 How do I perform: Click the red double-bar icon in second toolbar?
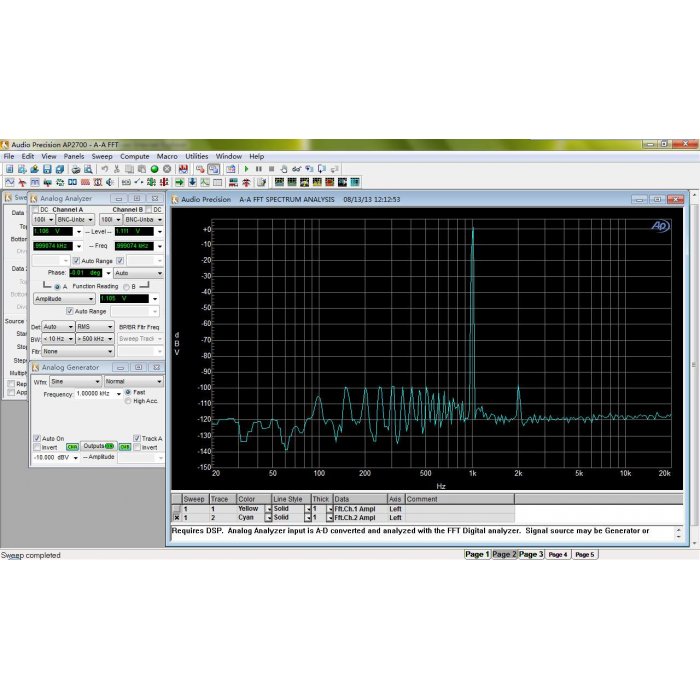point(164,182)
